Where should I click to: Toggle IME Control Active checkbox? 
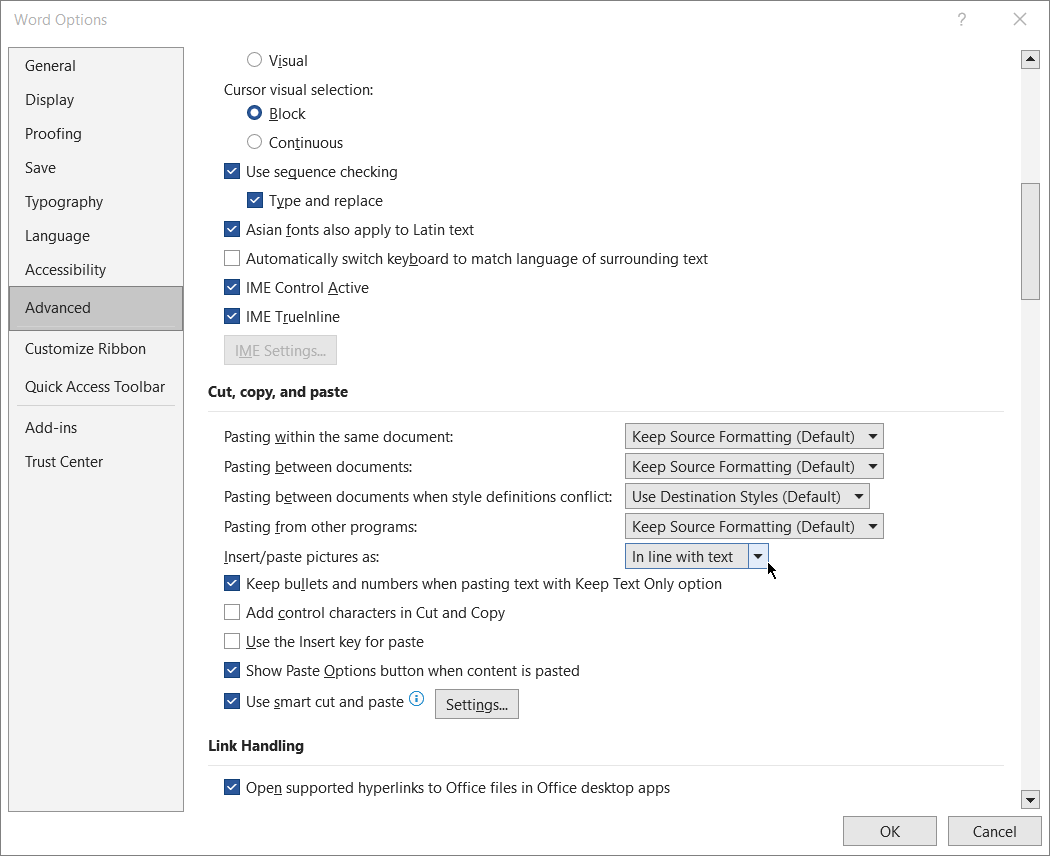click(x=232, y=287)
